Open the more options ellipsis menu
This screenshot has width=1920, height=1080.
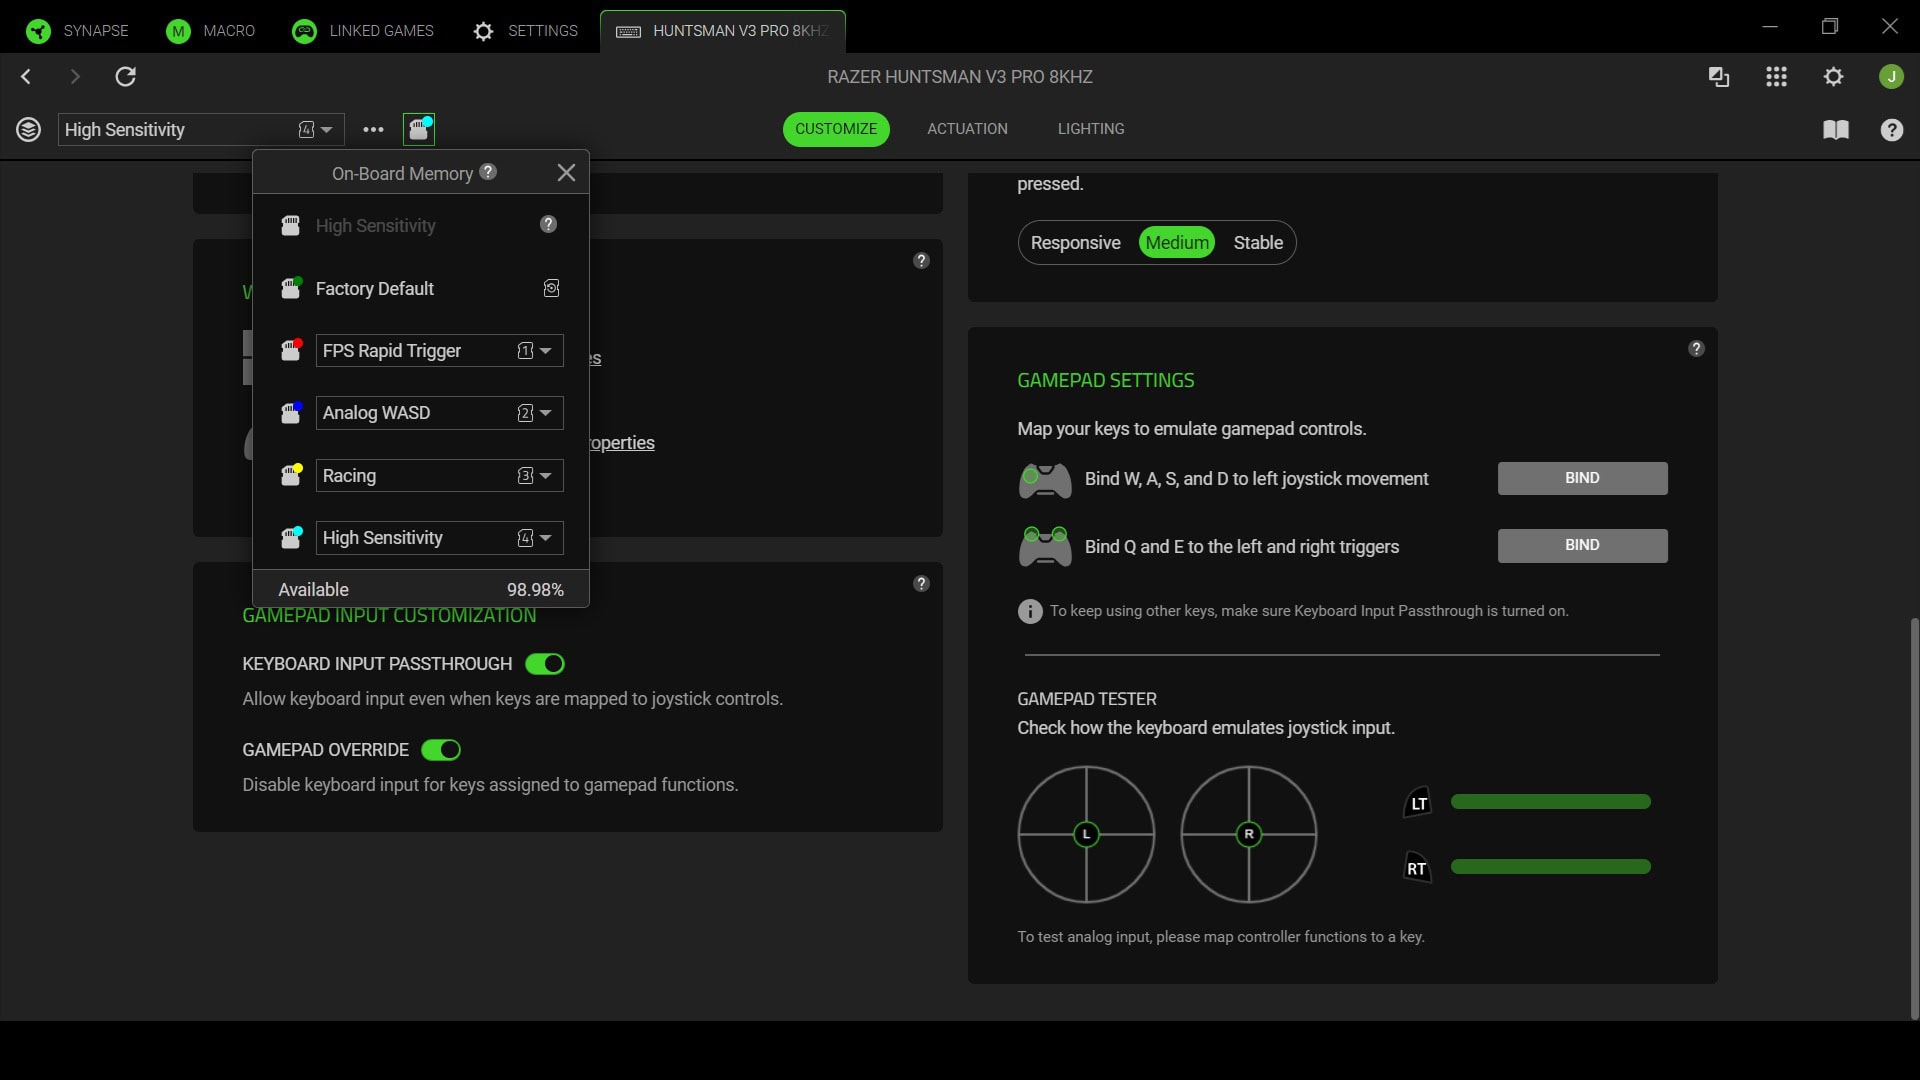pos(372,129)
